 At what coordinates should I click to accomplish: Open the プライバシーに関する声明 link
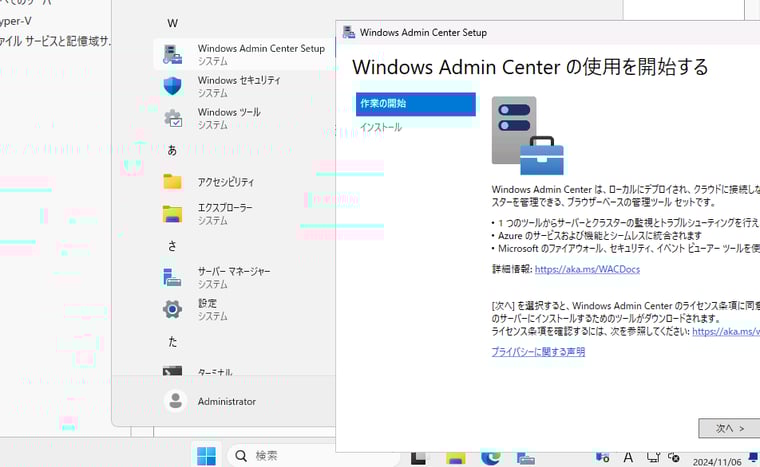538,352
